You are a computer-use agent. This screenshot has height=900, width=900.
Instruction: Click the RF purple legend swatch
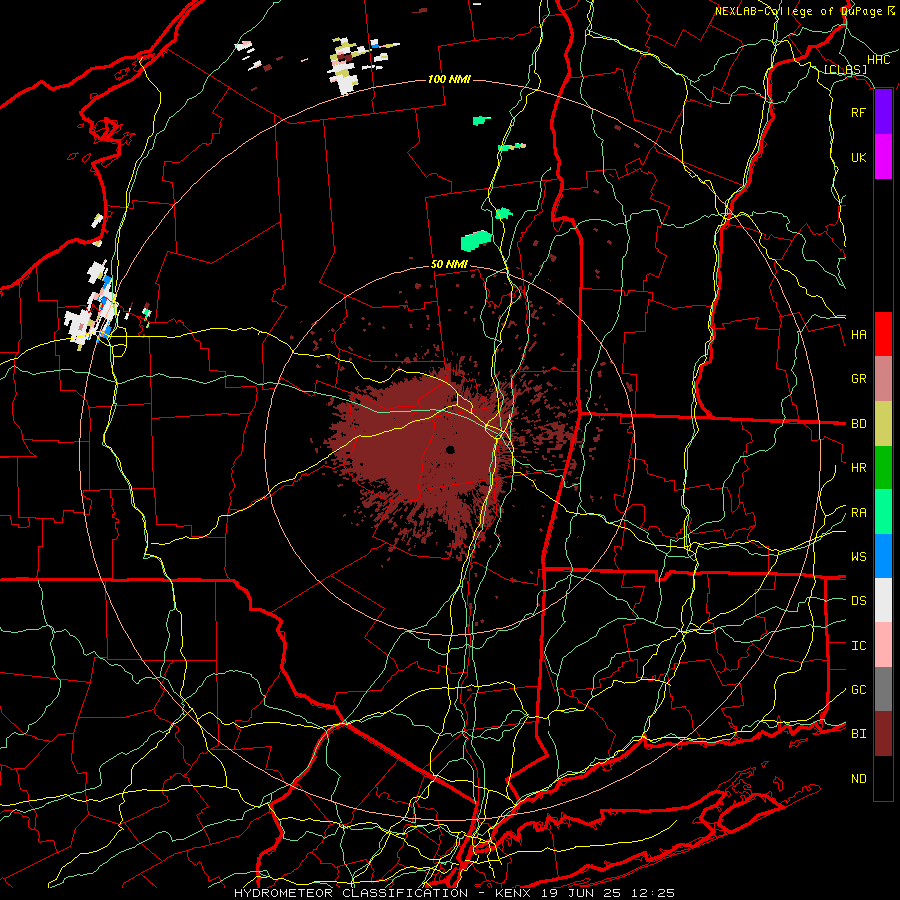click(883, 112)
